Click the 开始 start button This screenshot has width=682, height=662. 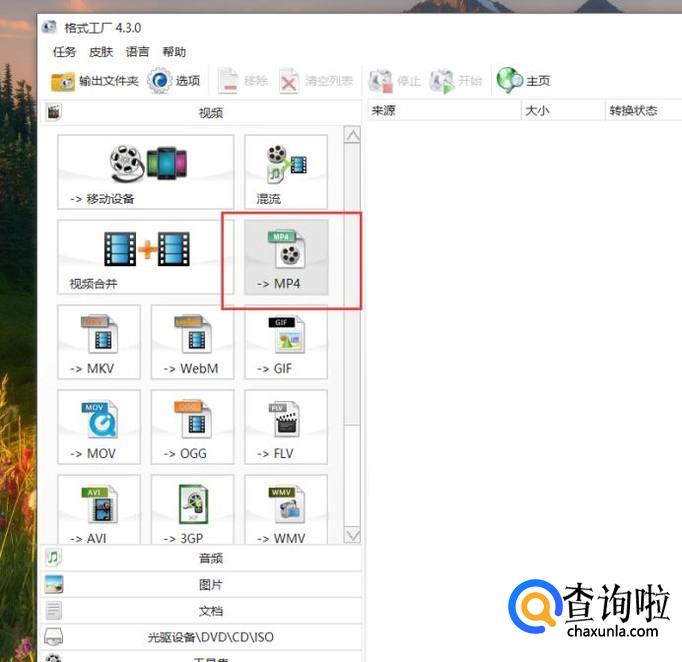pyautogui.click(x=456, y=81)
